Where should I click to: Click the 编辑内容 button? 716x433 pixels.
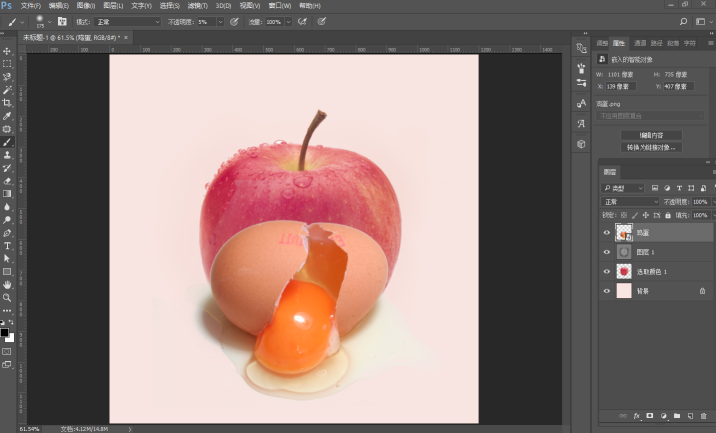pos(651,135)
